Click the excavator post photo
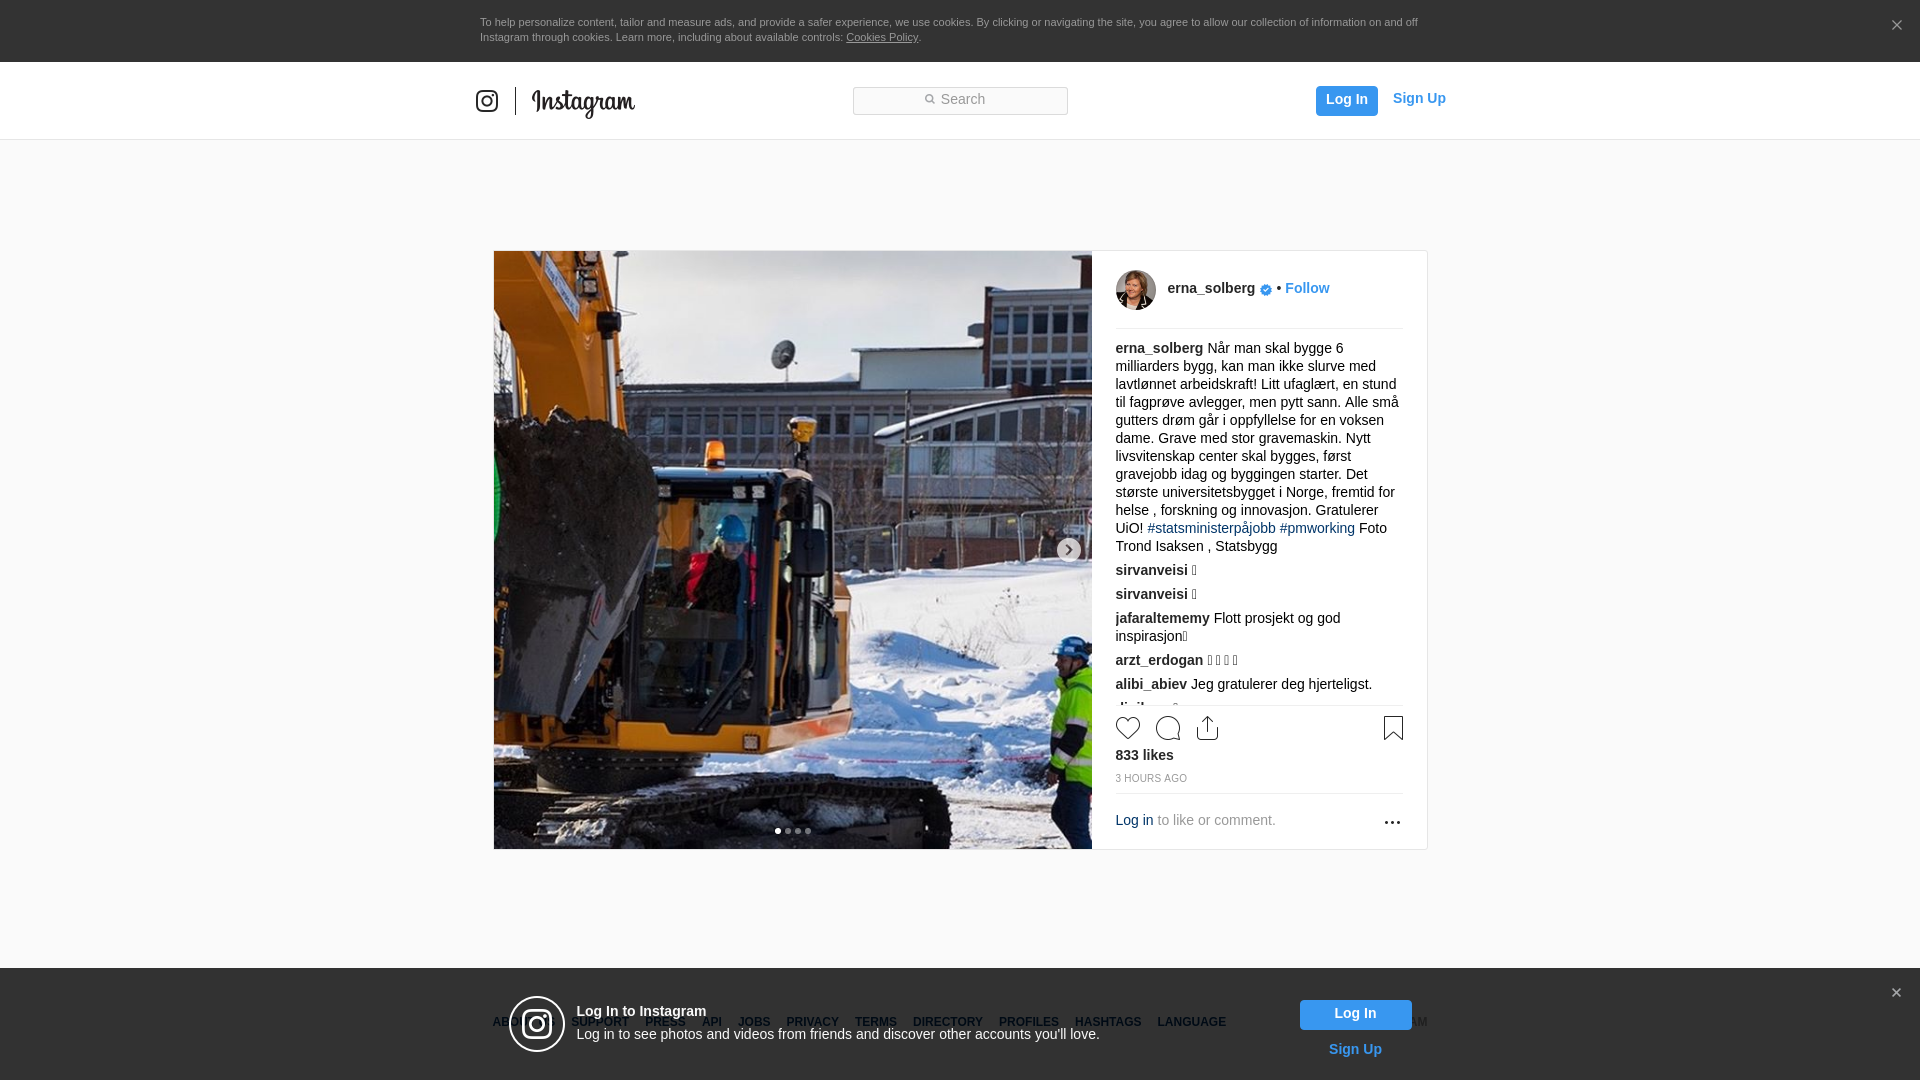 (792, 550)
